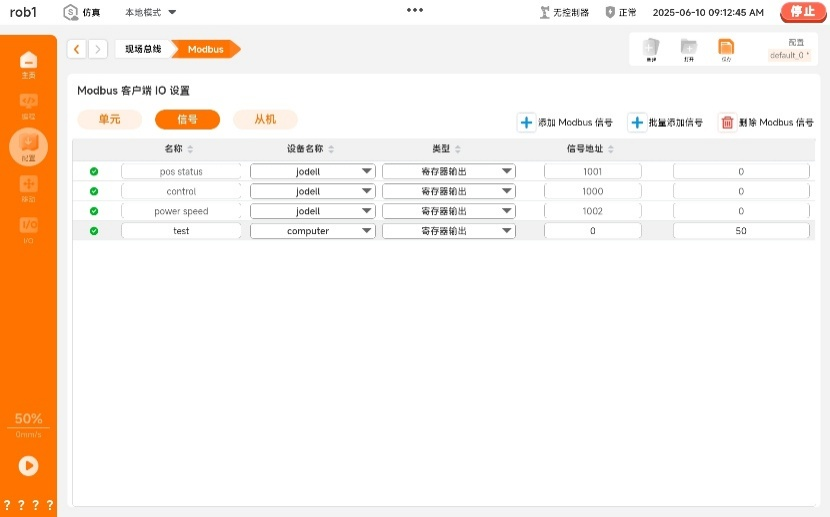
Task: Open the 本地模式 mode dropdown
Action: point(150,12)
